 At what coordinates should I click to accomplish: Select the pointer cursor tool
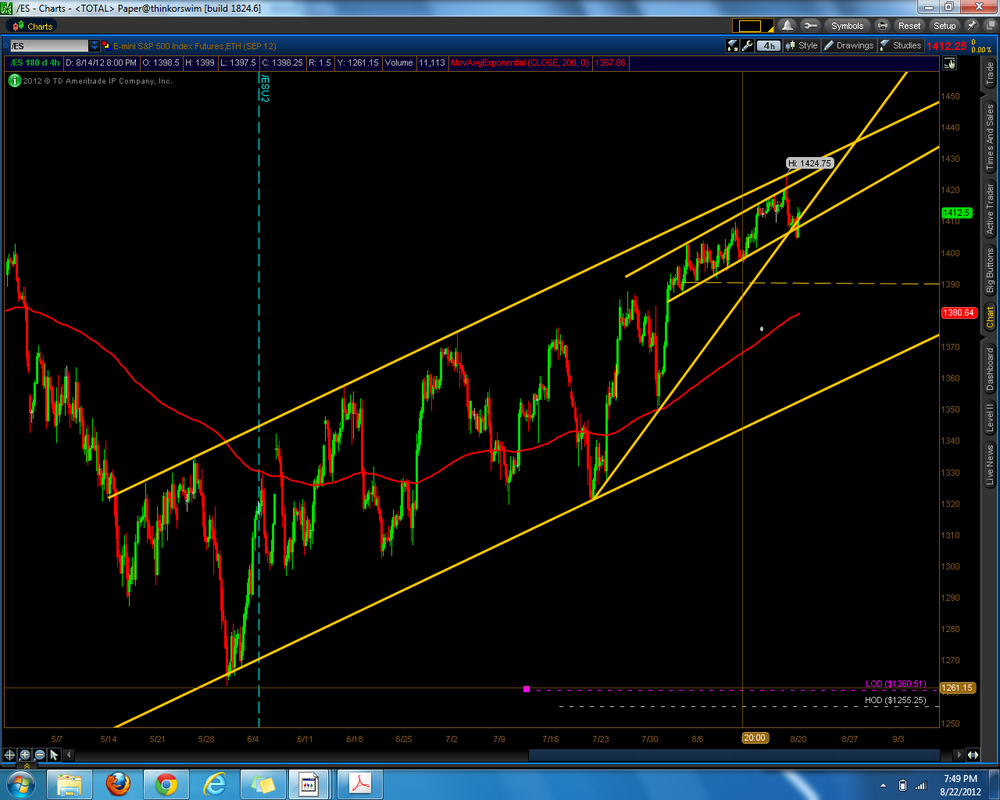coord(54,755)
